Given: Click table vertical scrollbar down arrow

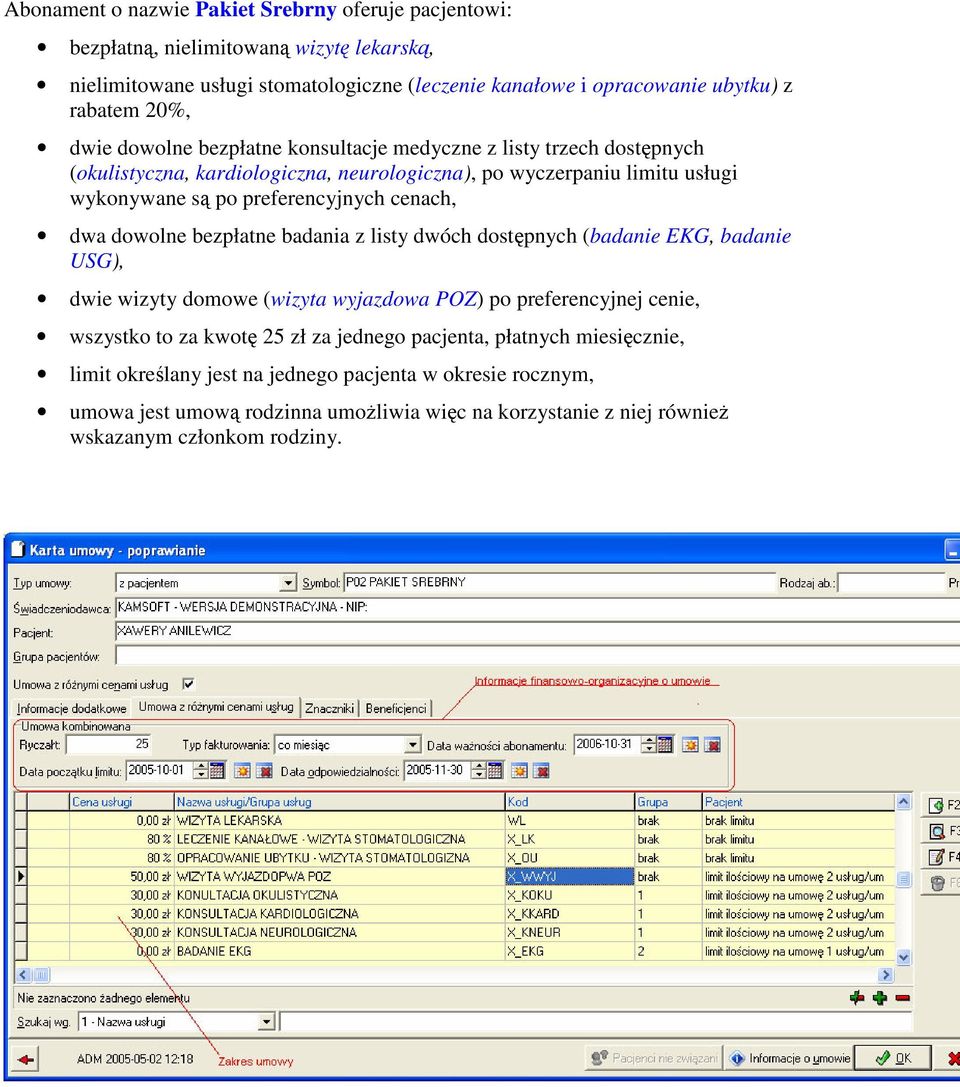Looking at the screenshot, I should [x=904, y=957].
